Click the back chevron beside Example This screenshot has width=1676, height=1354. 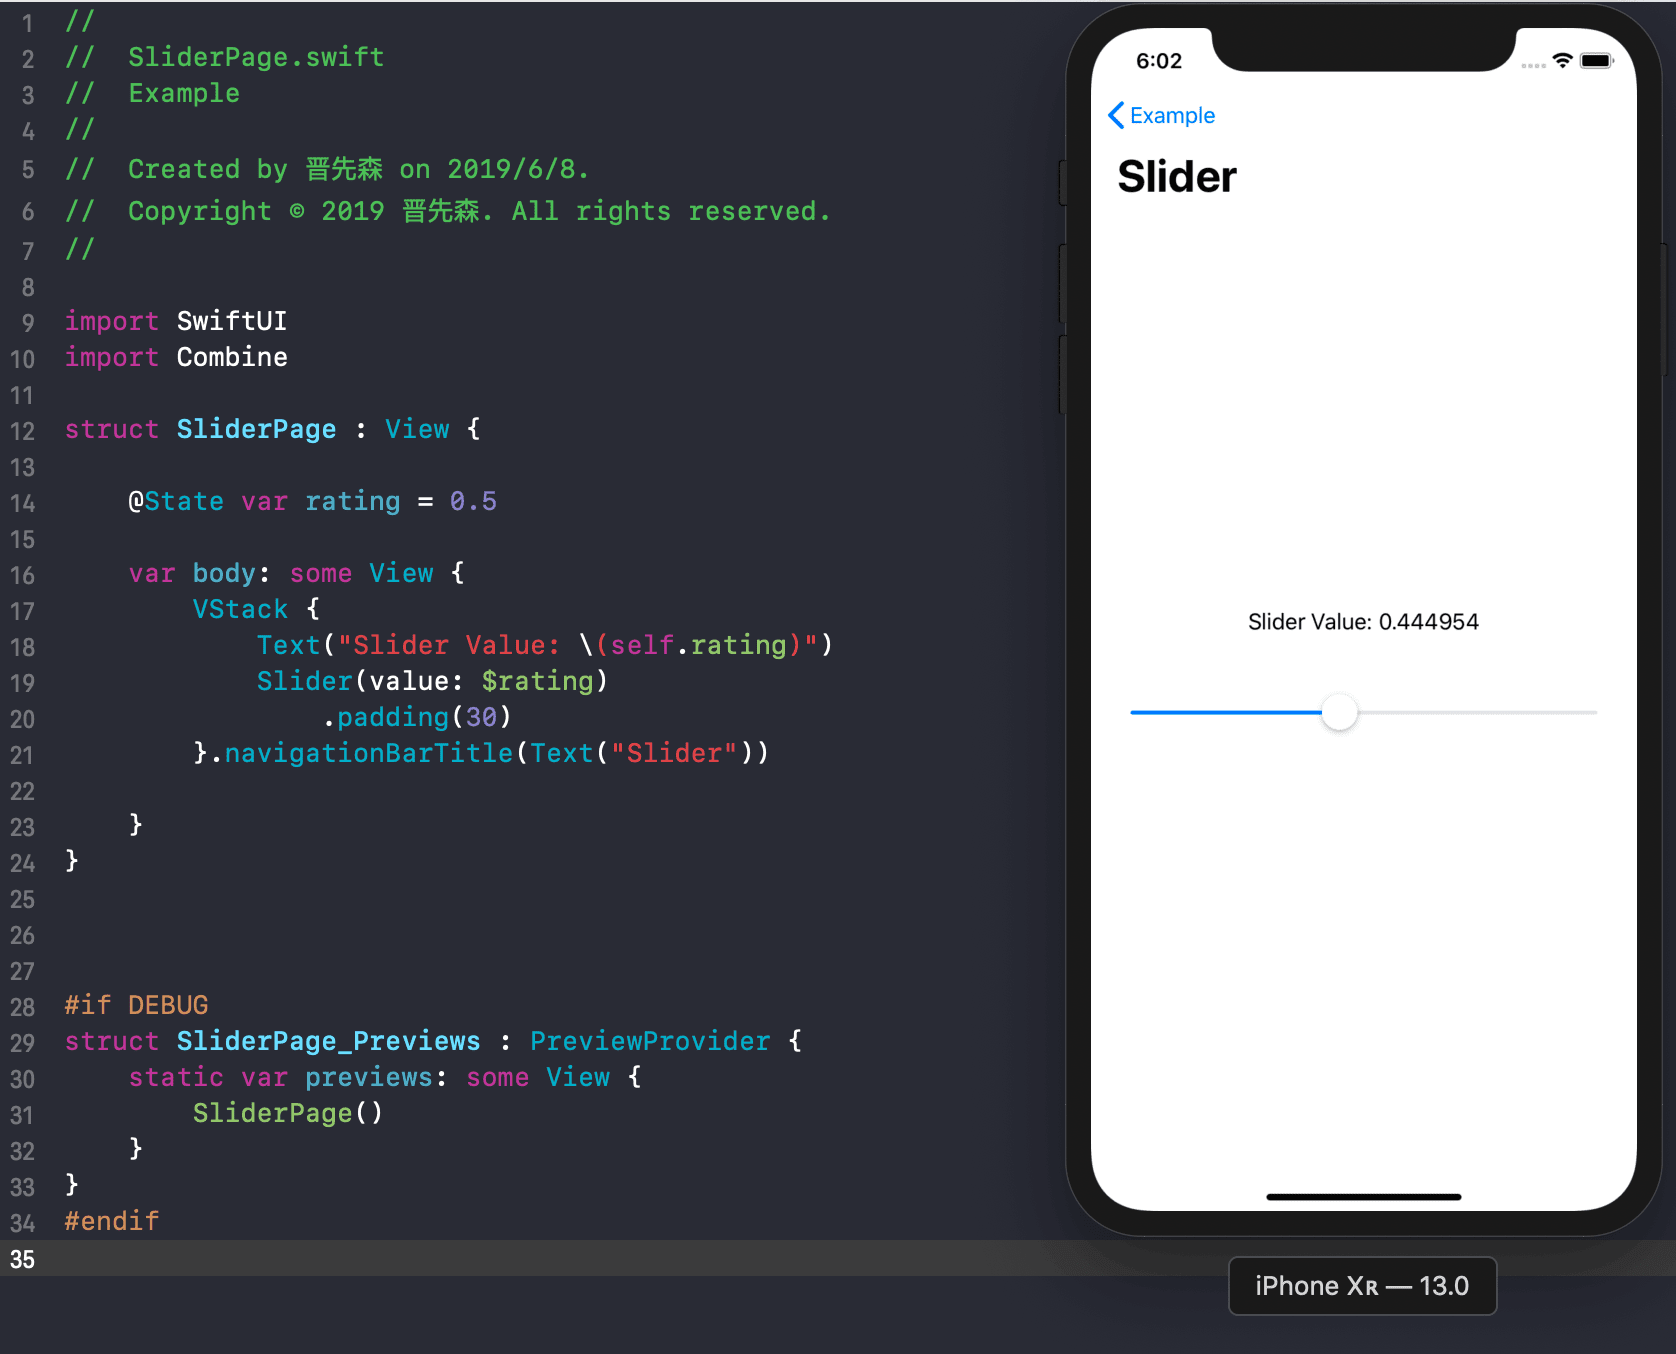point(1115,115)
